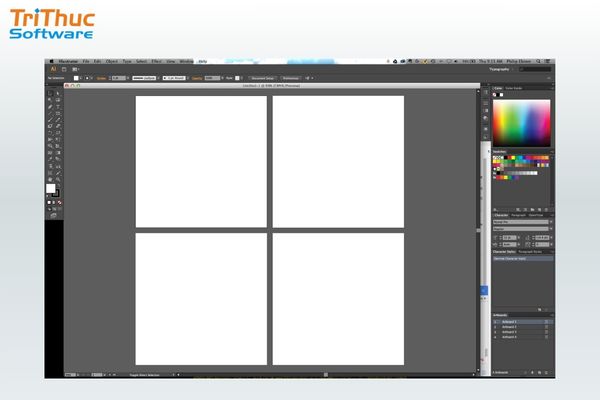
Task: Open the Typography workspace switcher dropdown
Action: click(502, 69)
